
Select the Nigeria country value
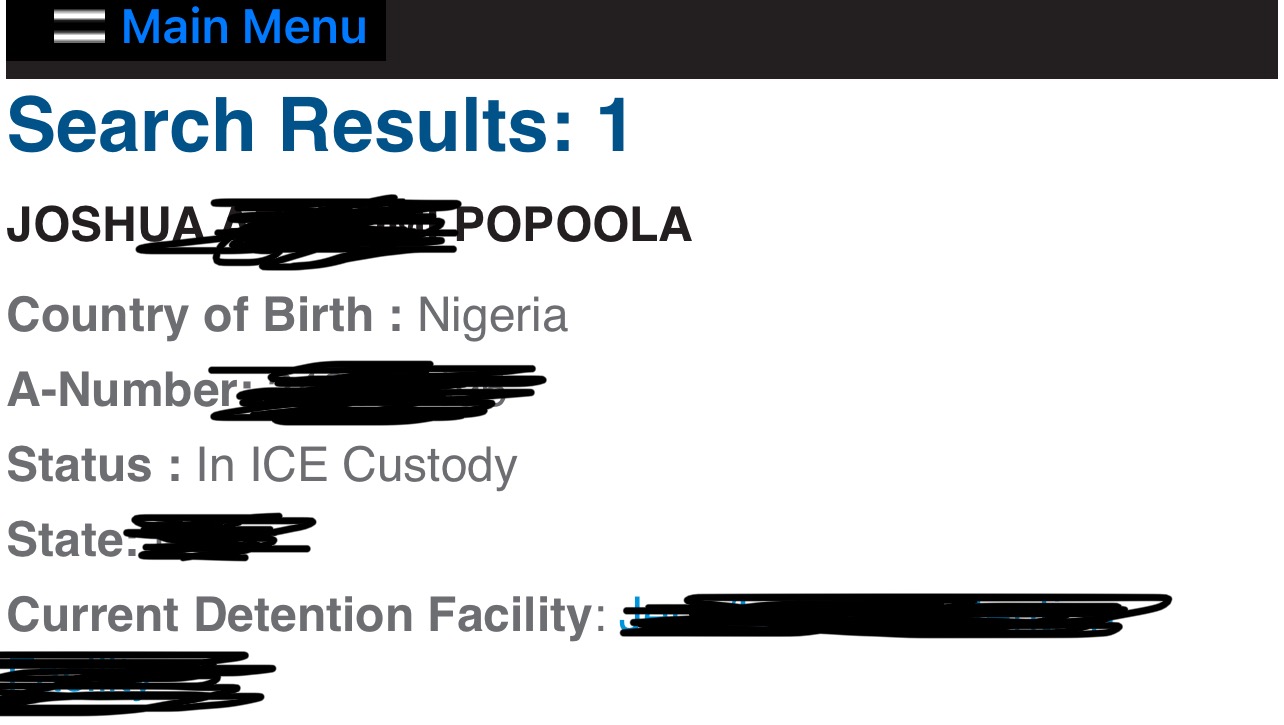(492, 315)
